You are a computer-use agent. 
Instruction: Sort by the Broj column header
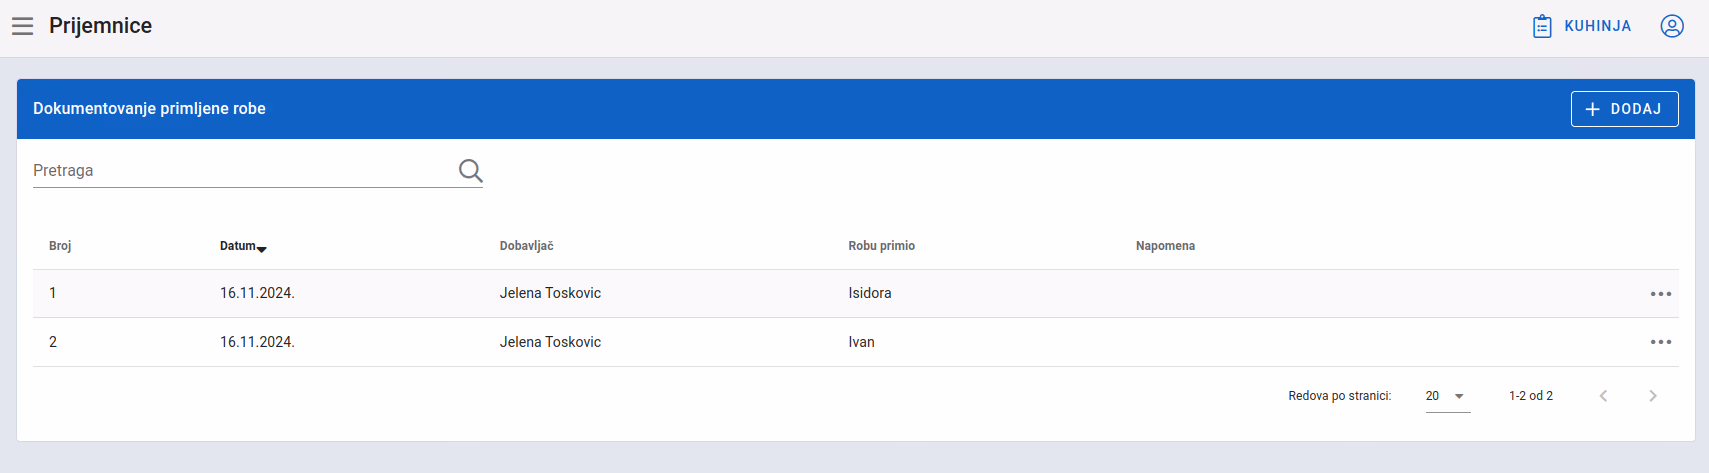60,246
